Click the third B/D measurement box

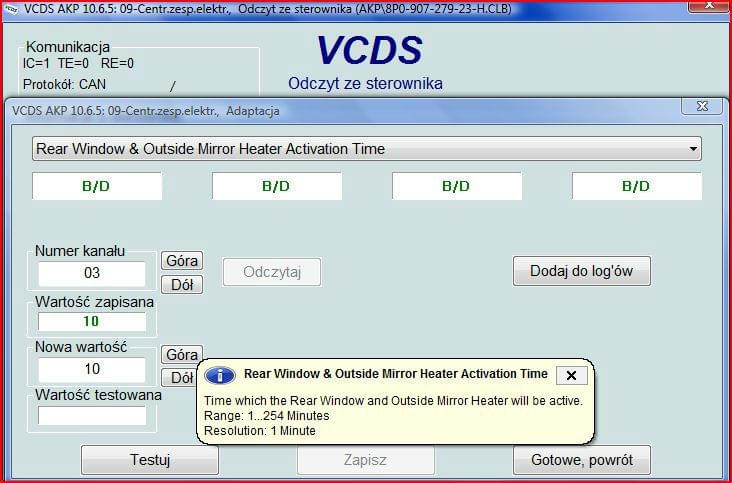point(457,186)
